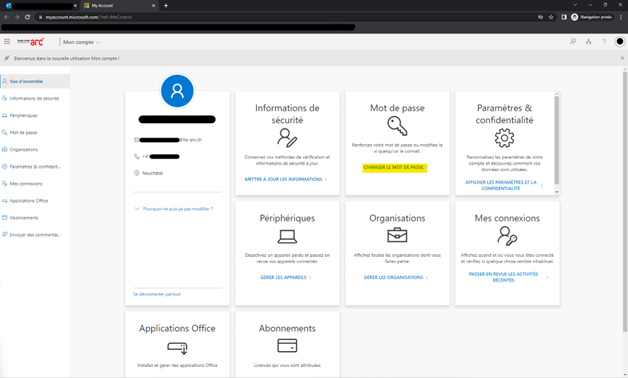
Task: Click the feedback person icon in header
Action: [573, 41]
